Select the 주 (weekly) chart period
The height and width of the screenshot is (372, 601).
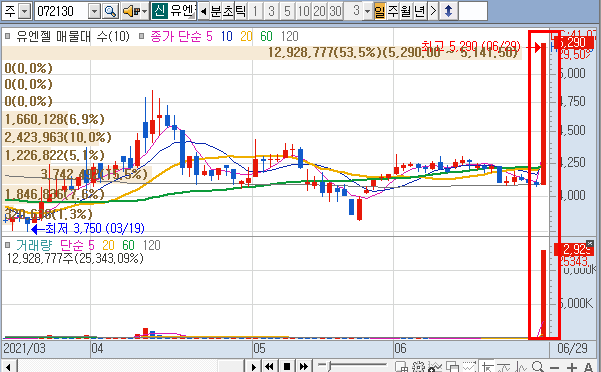[x=393, y=11]
